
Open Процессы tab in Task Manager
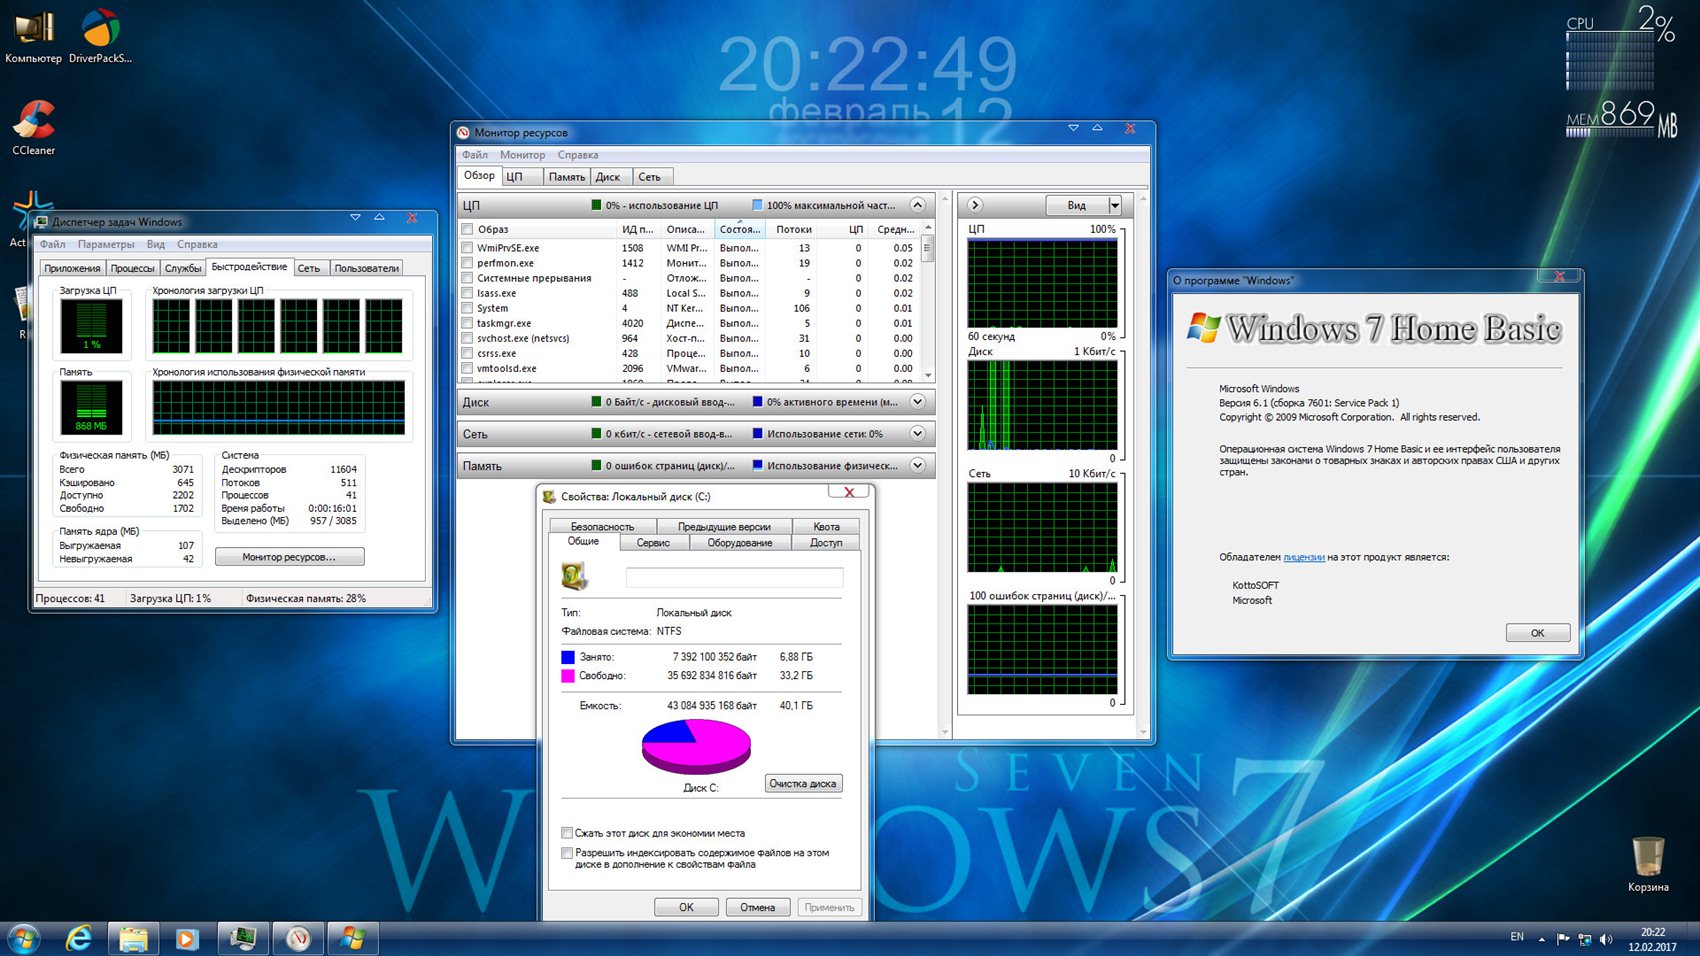[132, 268]
